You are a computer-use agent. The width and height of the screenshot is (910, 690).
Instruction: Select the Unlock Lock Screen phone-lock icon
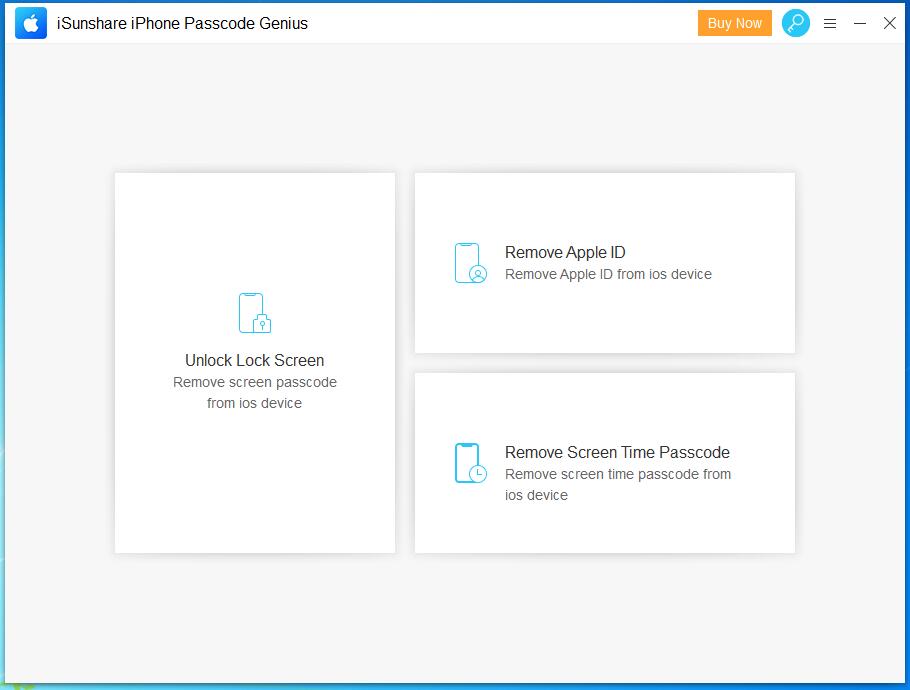(252, 311)
